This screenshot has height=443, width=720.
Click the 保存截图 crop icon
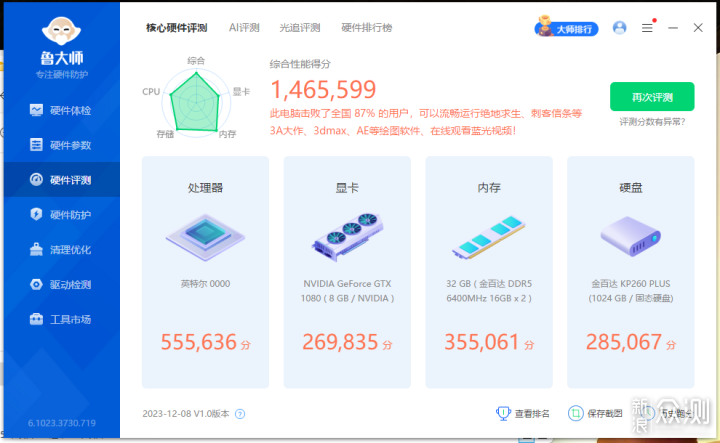(x=575, y=413)
